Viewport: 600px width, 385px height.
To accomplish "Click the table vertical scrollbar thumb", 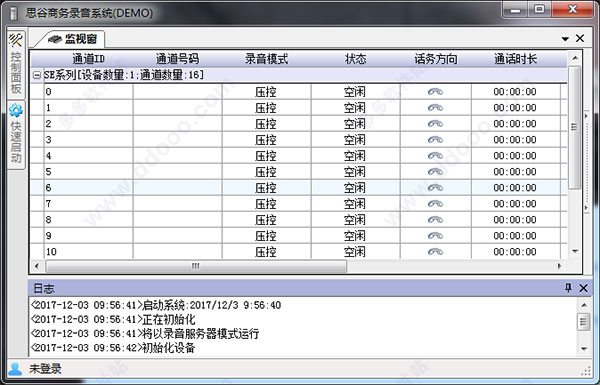I will (x=575, y=127).
